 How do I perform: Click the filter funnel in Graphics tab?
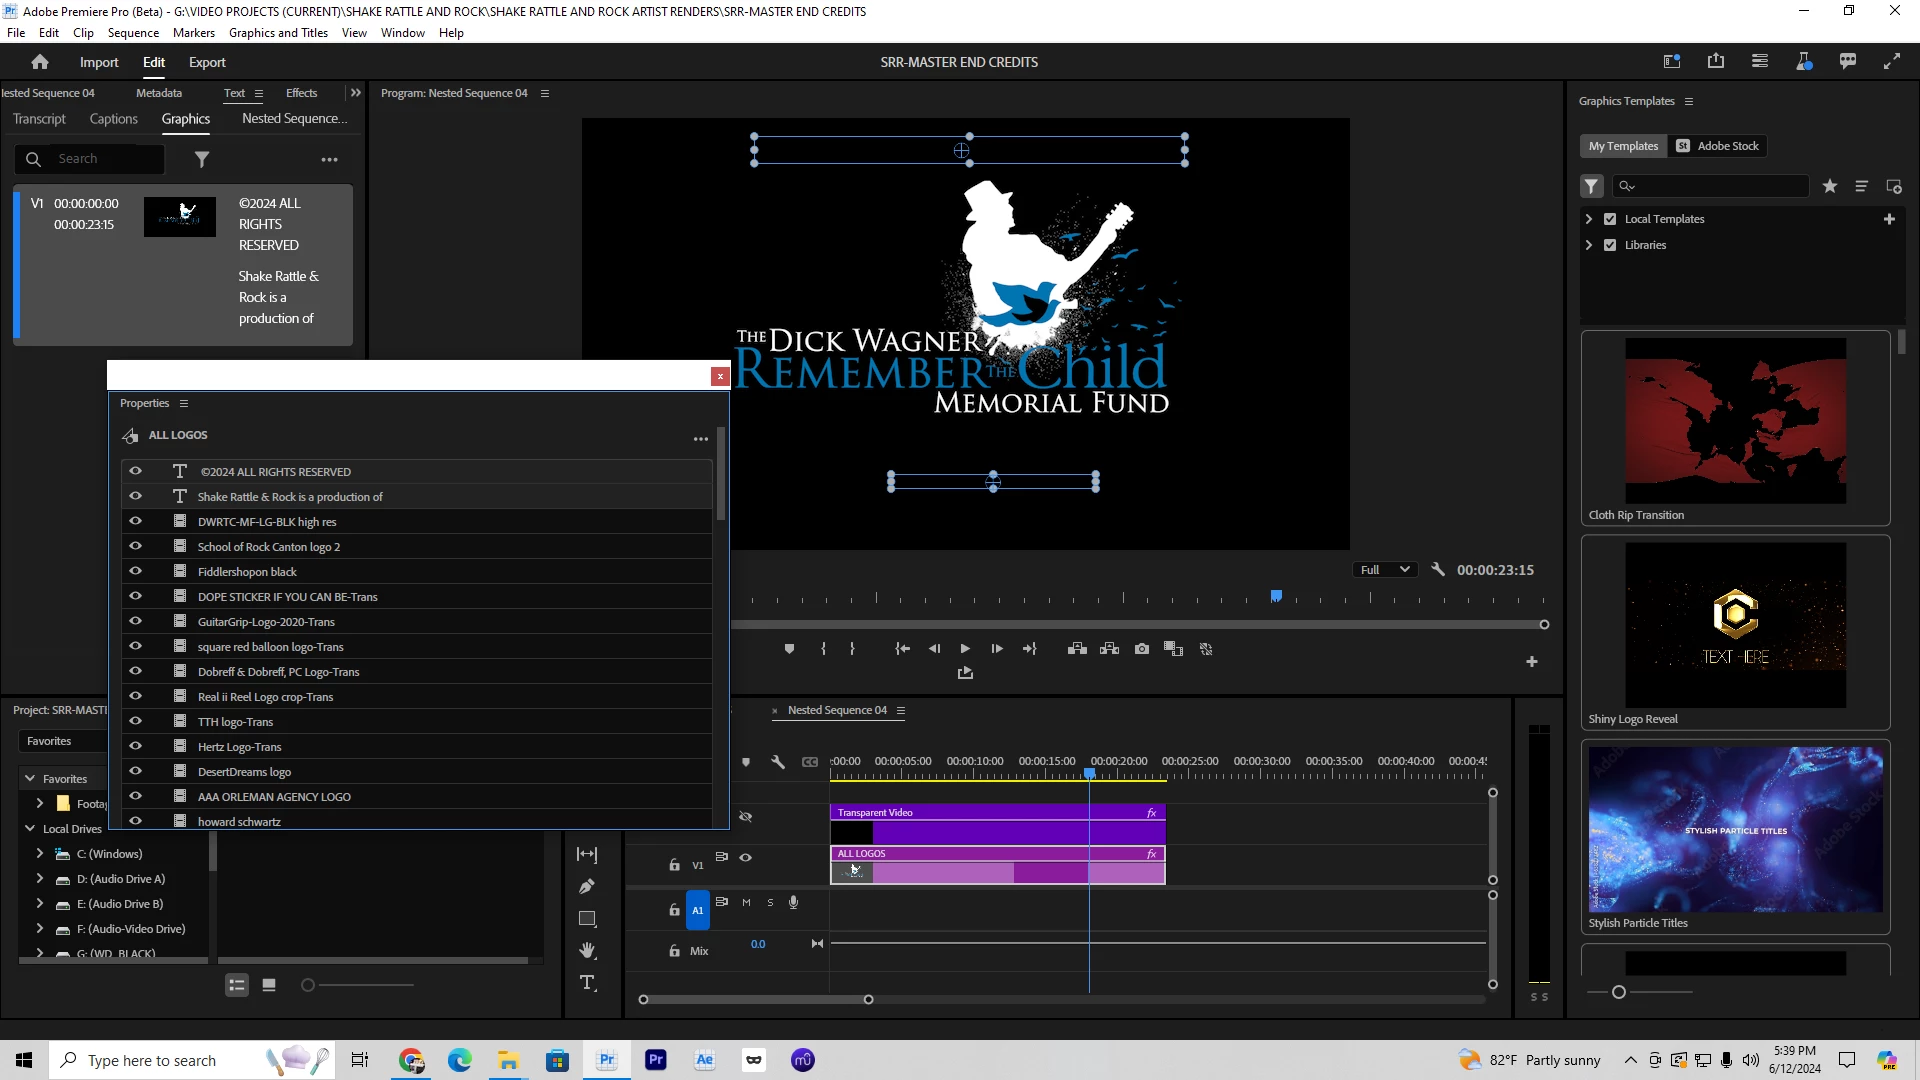click(x=202, y=159)
